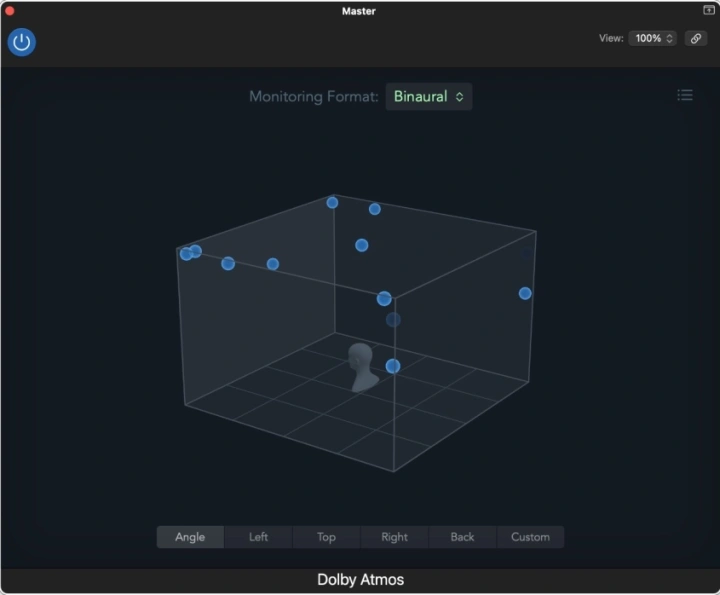Open the list icon beside Monitoring Format
Viewport: 720px width, 595px height.
point(685,95)
